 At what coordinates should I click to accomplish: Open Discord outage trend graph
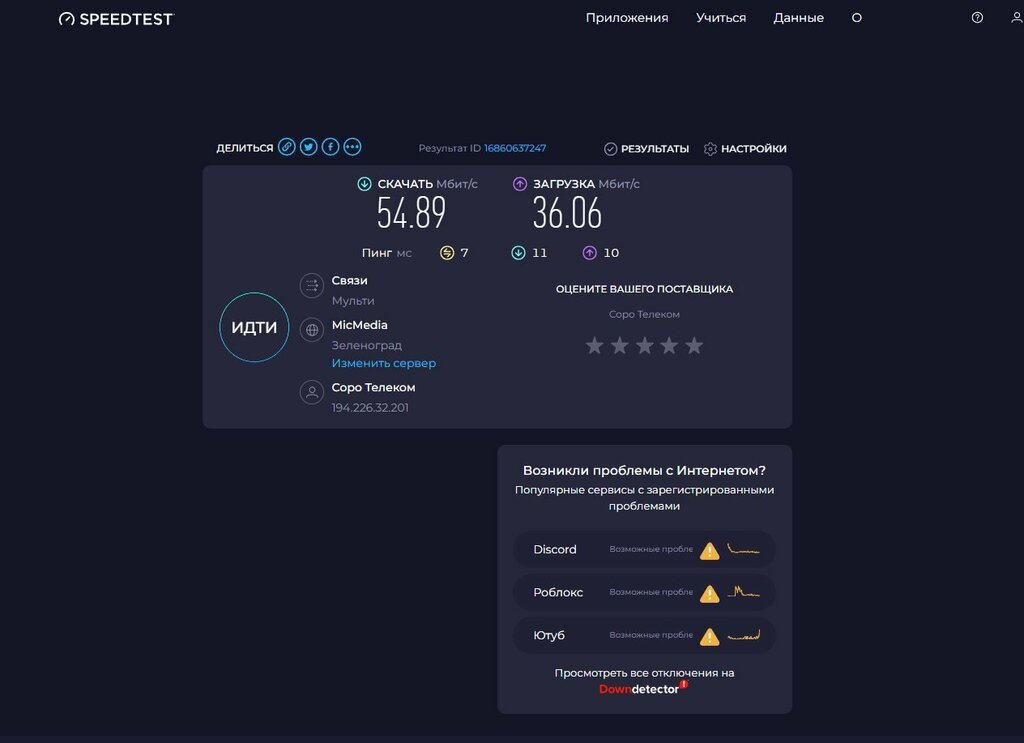(x=744, y=549)
